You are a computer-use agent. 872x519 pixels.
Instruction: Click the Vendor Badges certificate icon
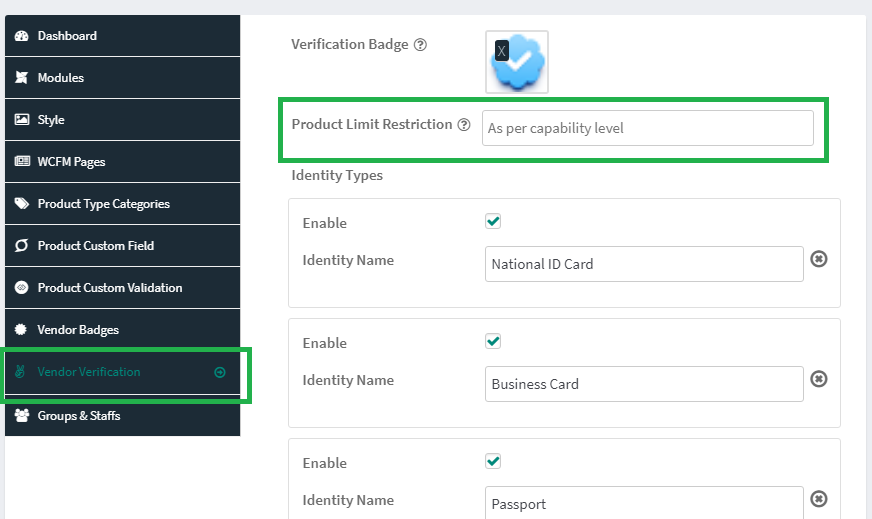[21, 329]
